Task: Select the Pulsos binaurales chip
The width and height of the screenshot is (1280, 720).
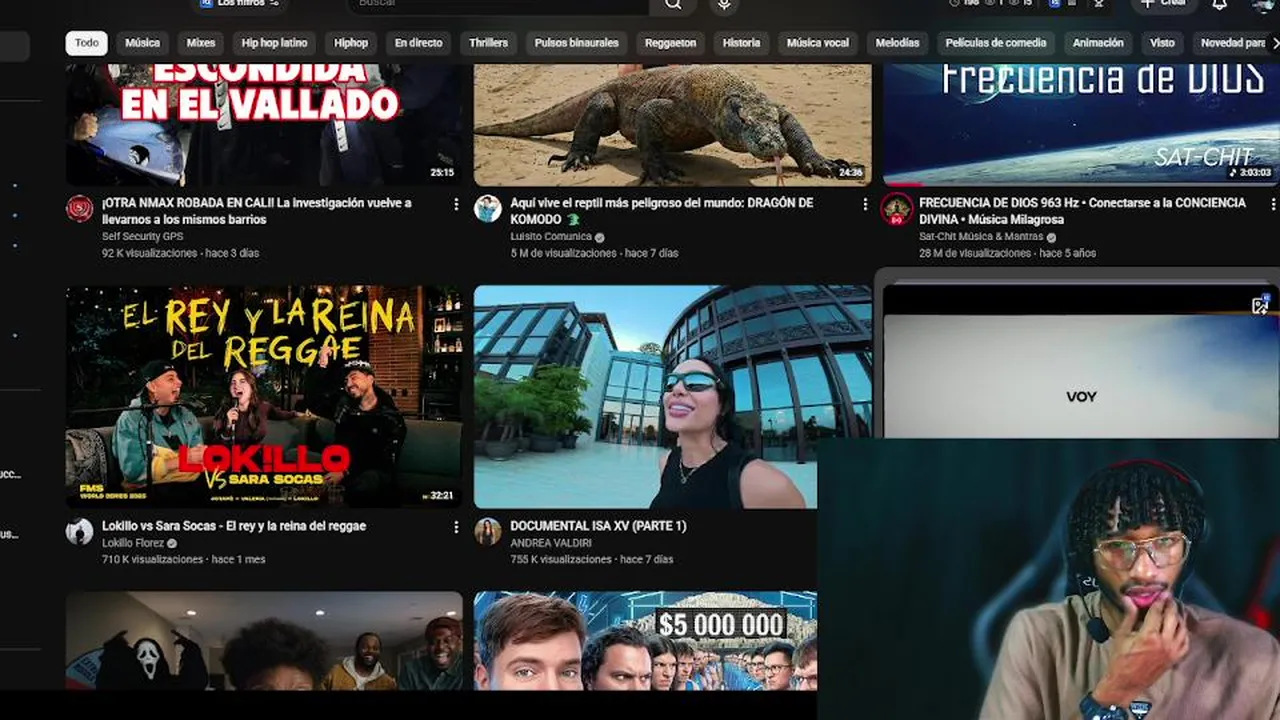Action: tap(576, 43)
